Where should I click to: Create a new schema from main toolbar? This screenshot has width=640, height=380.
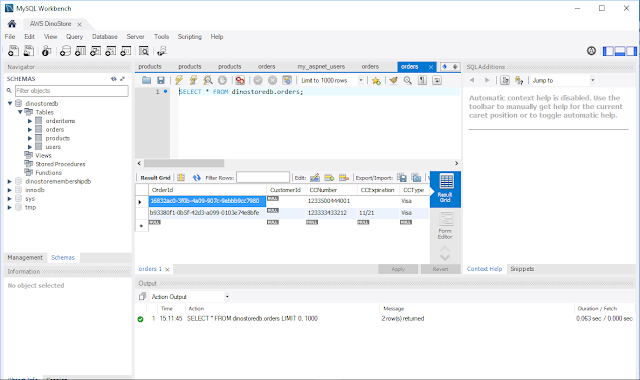65,51
